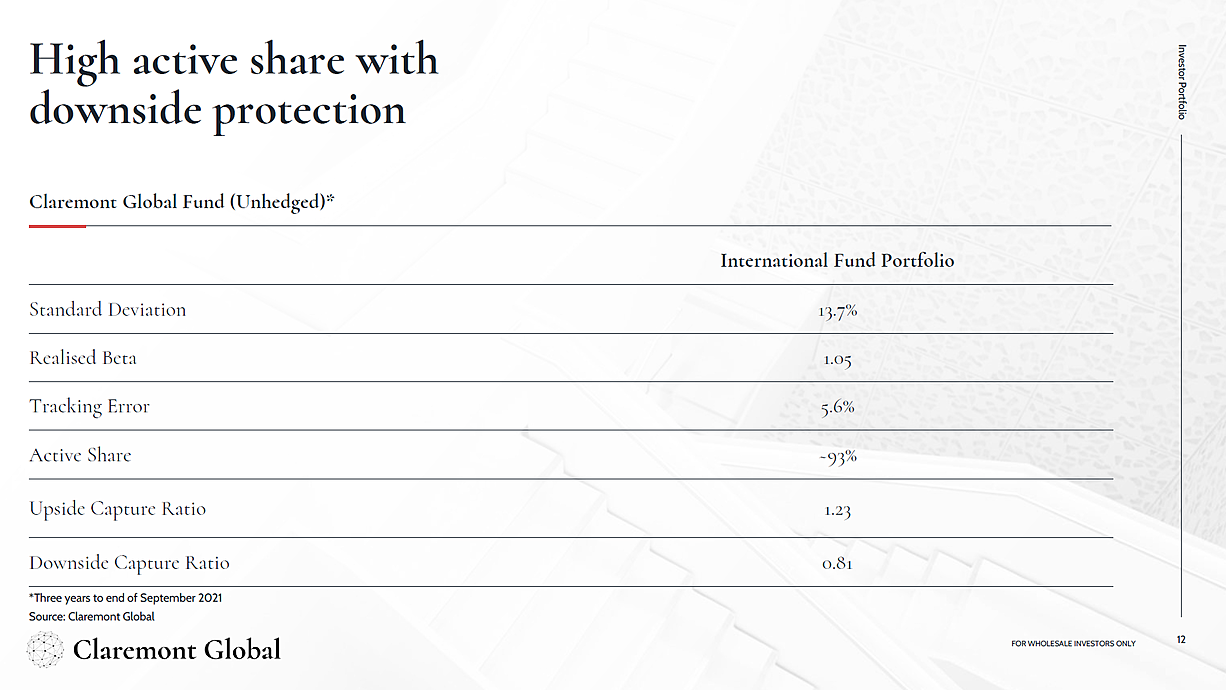The height and width of the screenshot is (690, 1226).
Task: Select the 'Downside Capture Ratio' row label
Action: (x=130, y=563)
